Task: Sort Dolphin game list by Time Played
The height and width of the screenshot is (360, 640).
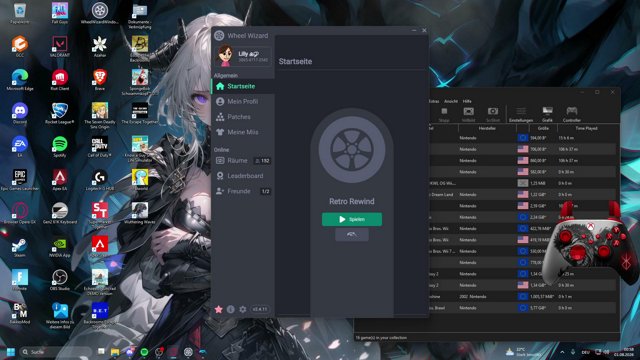Action: coord(586,128)
